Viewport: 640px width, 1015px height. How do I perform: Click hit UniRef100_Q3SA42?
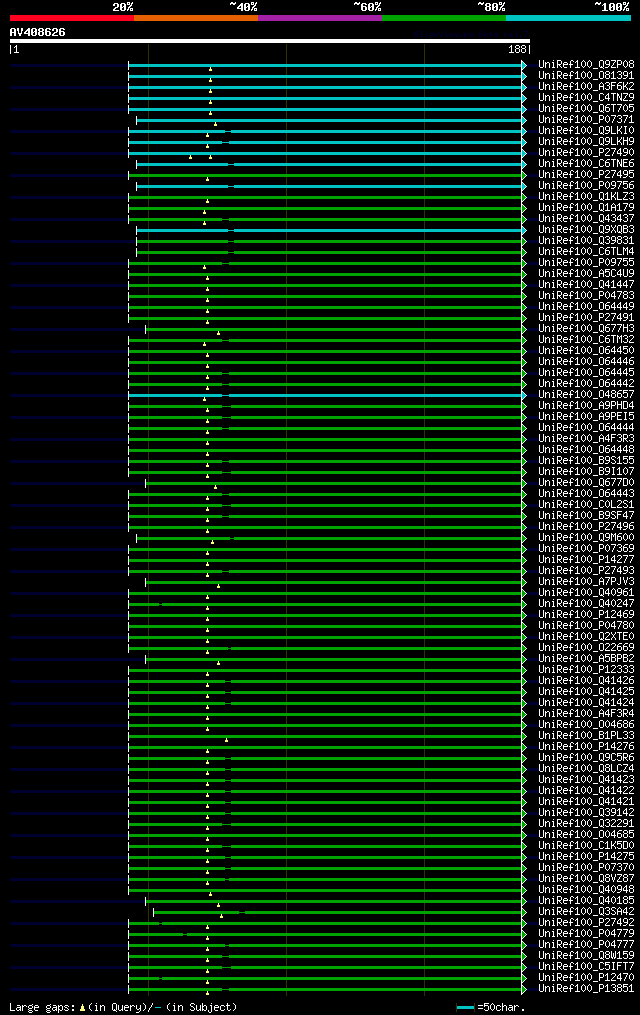586,911
